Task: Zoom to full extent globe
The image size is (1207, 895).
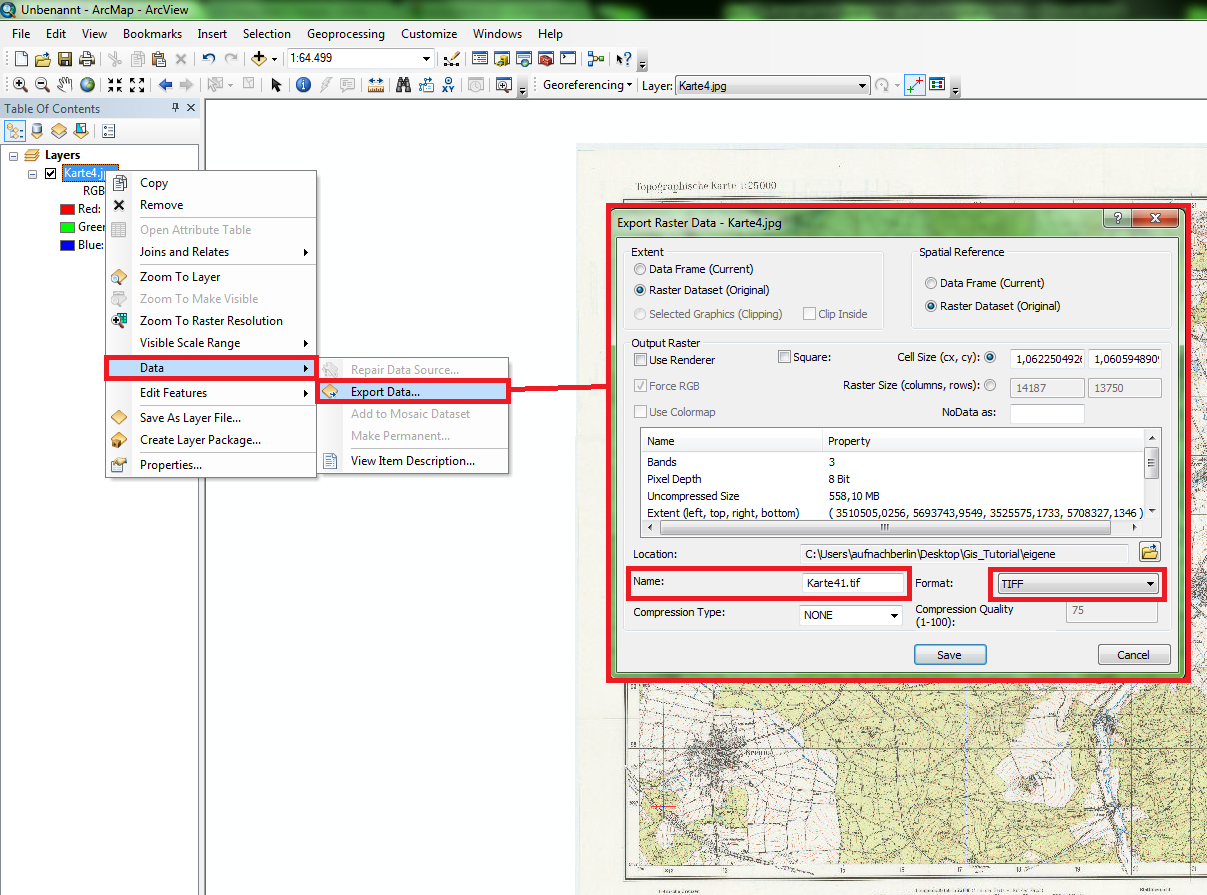Action: tap(88, 85)
